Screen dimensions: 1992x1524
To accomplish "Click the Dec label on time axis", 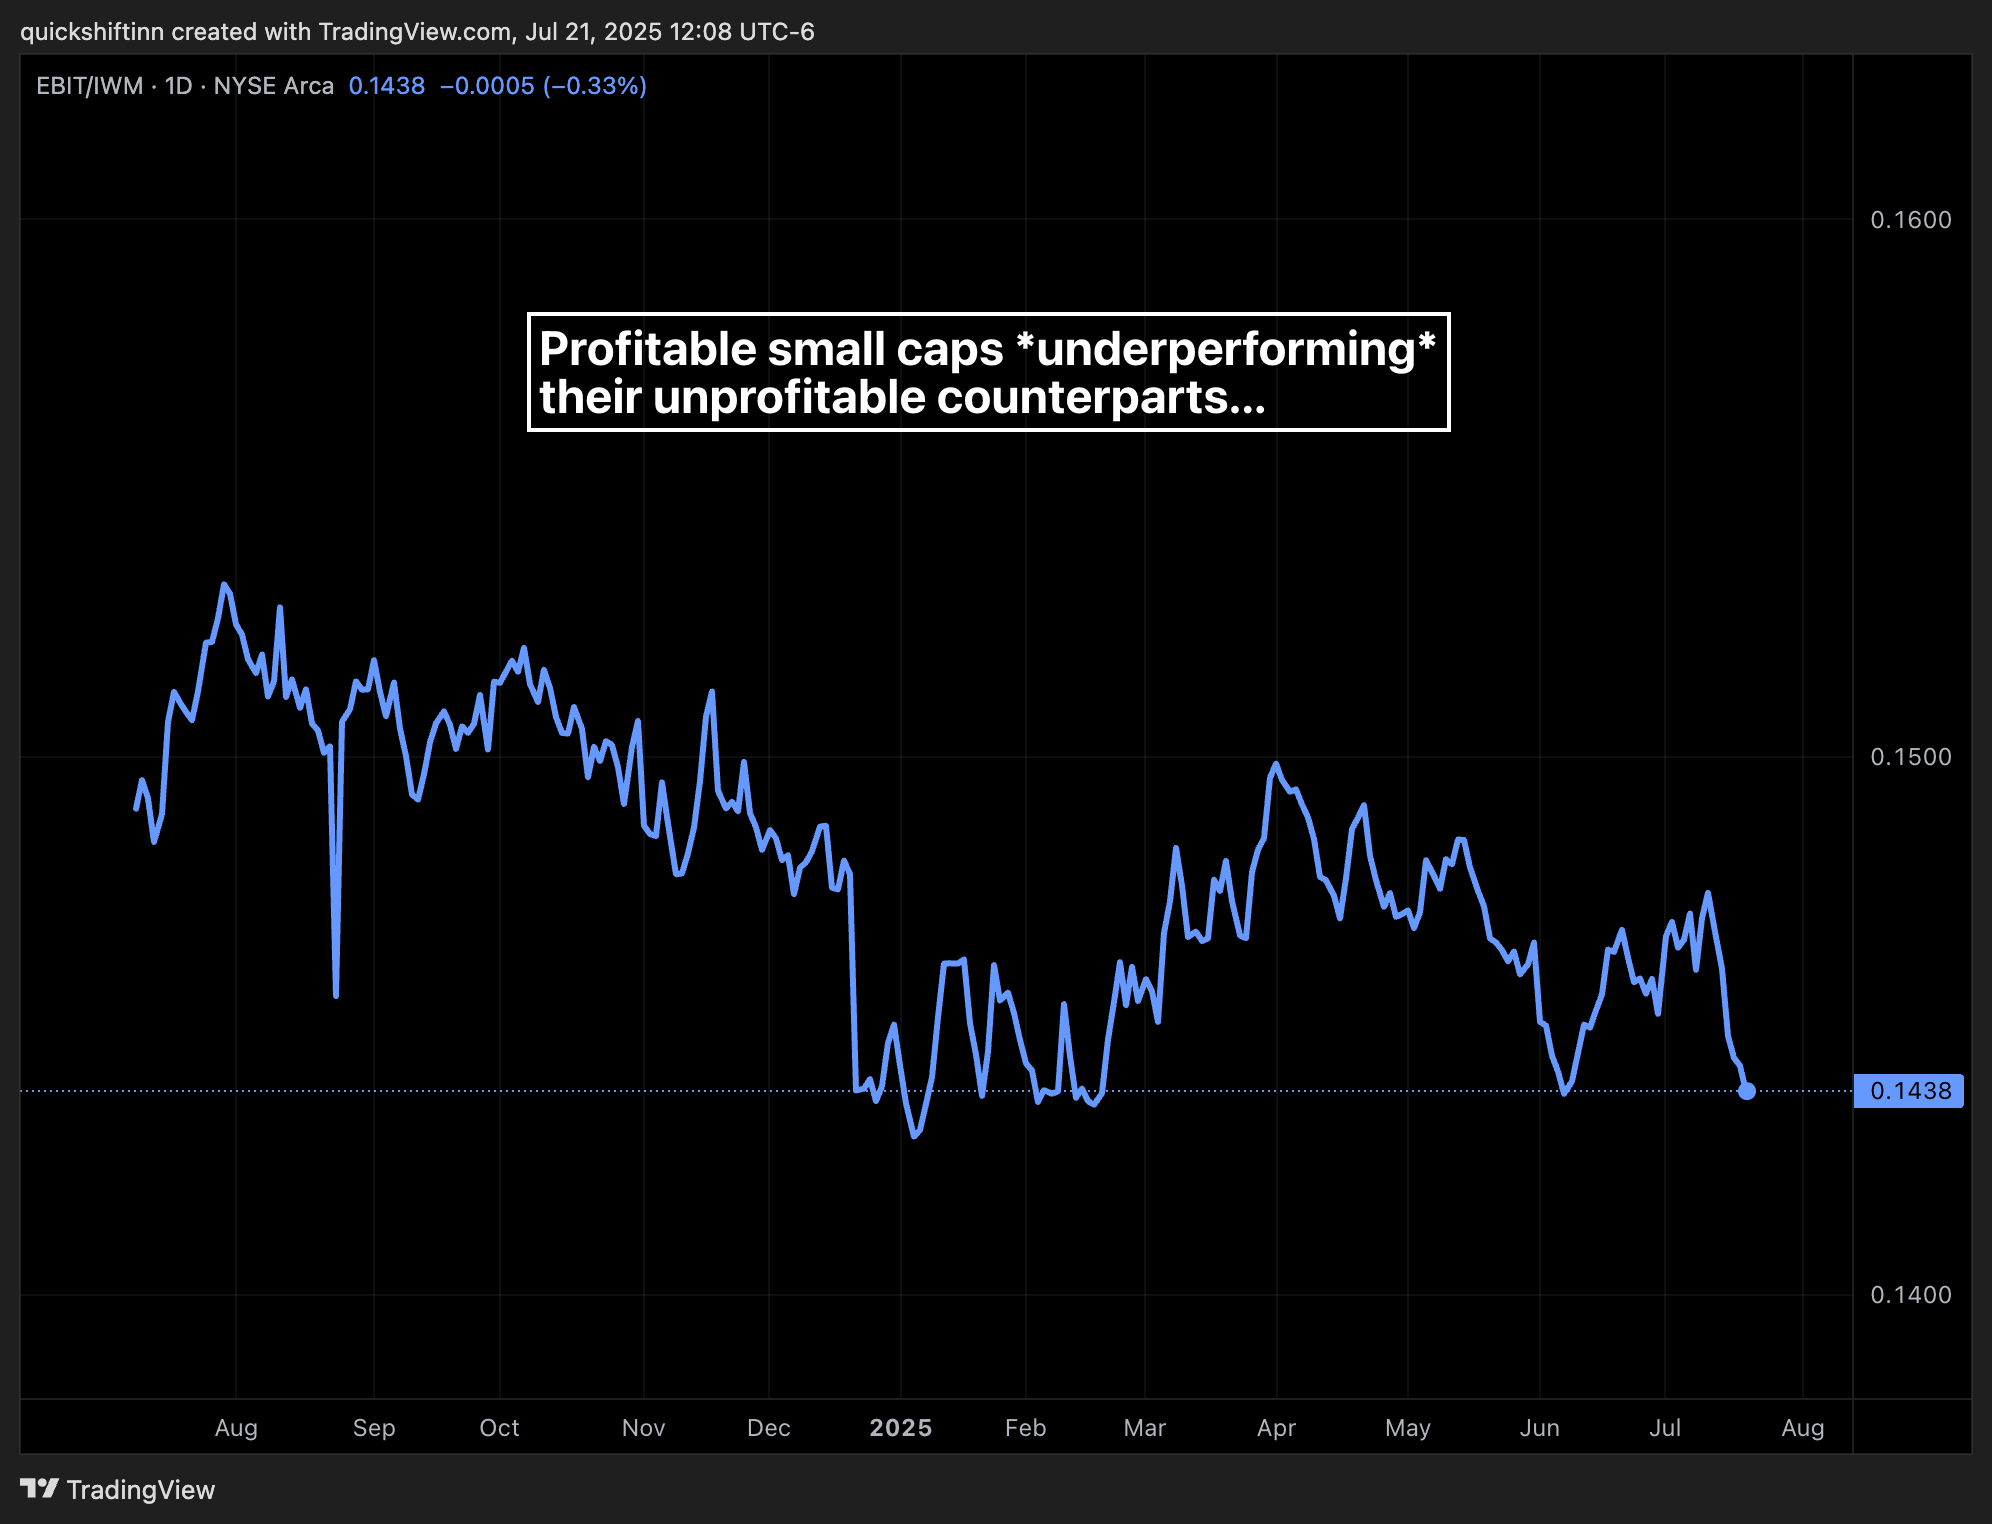I will (x=769, y=1428).
